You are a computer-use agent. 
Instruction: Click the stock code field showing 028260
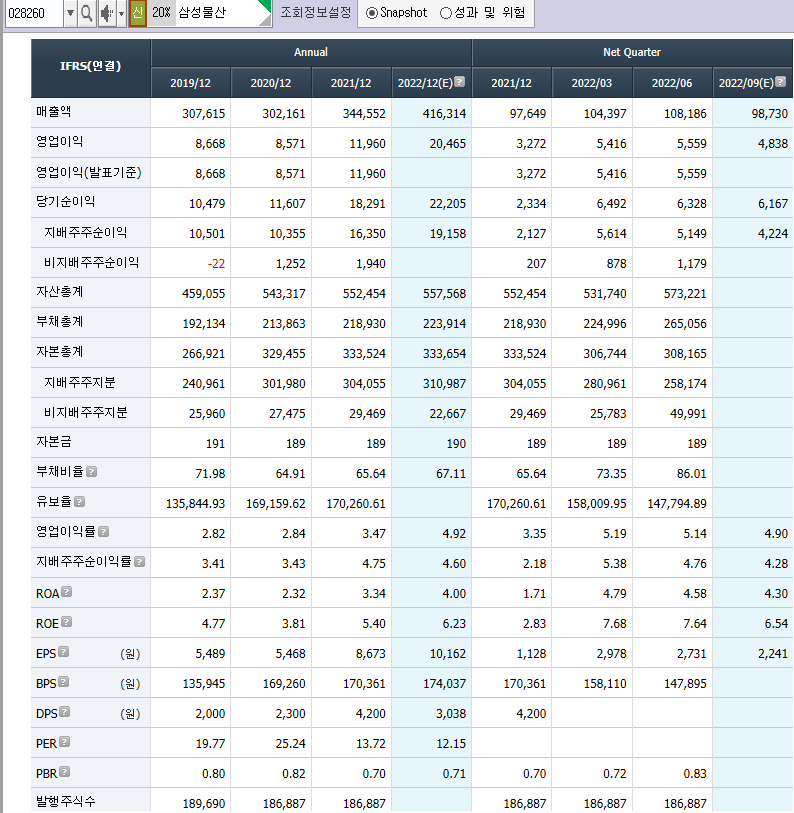[34, 13]
